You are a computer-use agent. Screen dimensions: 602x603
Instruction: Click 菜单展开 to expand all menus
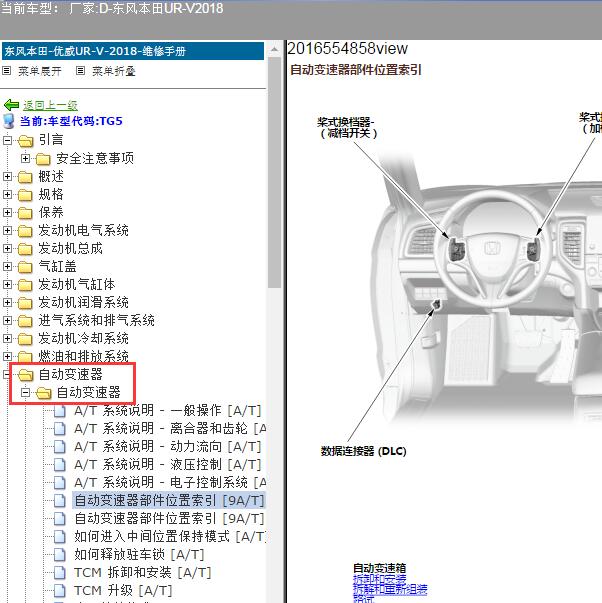pyautogui.click(x=40, y=71)
